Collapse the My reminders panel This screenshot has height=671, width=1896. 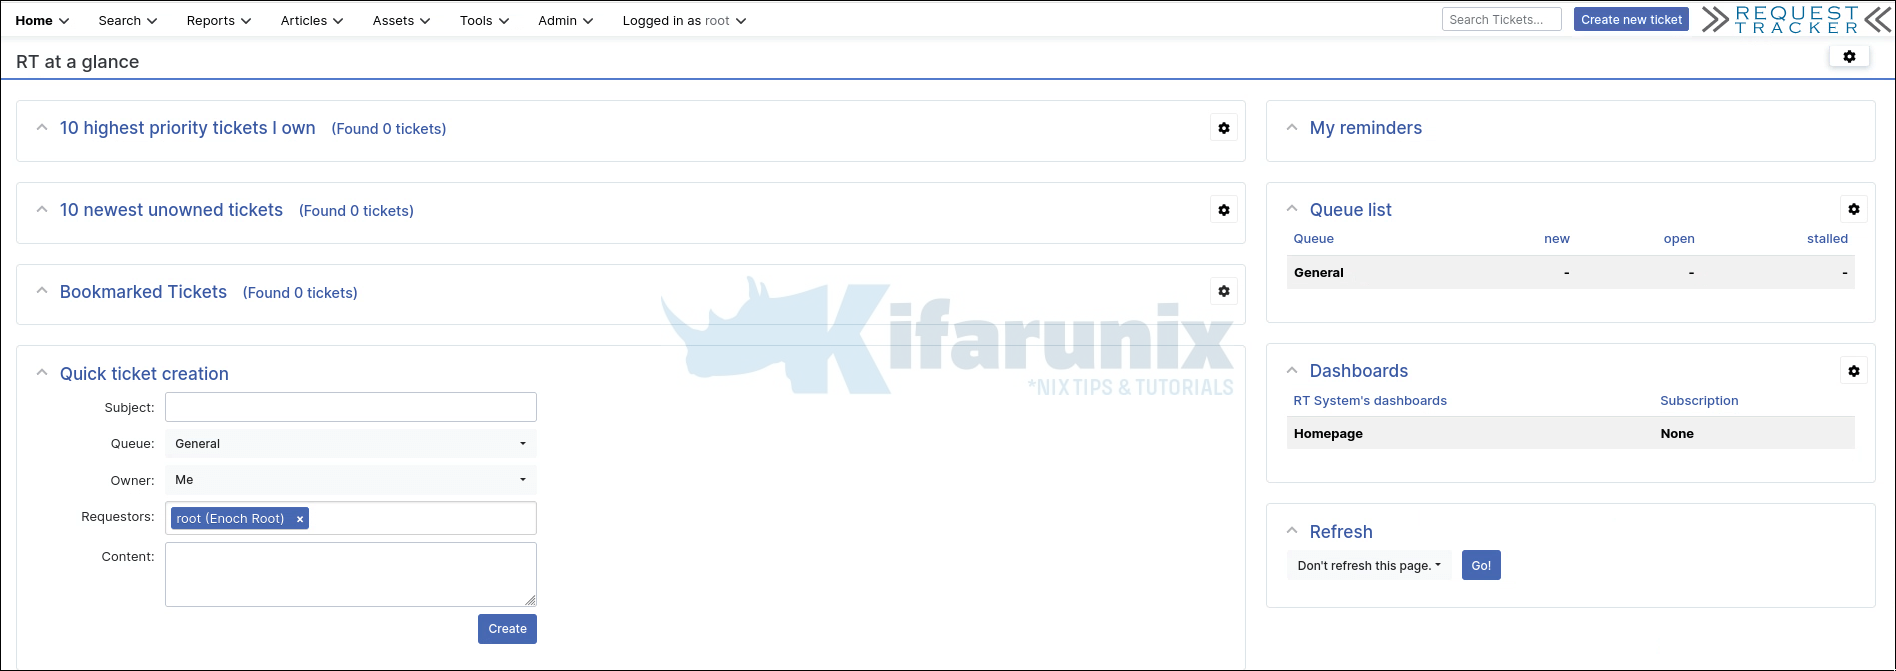click(1292, 128)
